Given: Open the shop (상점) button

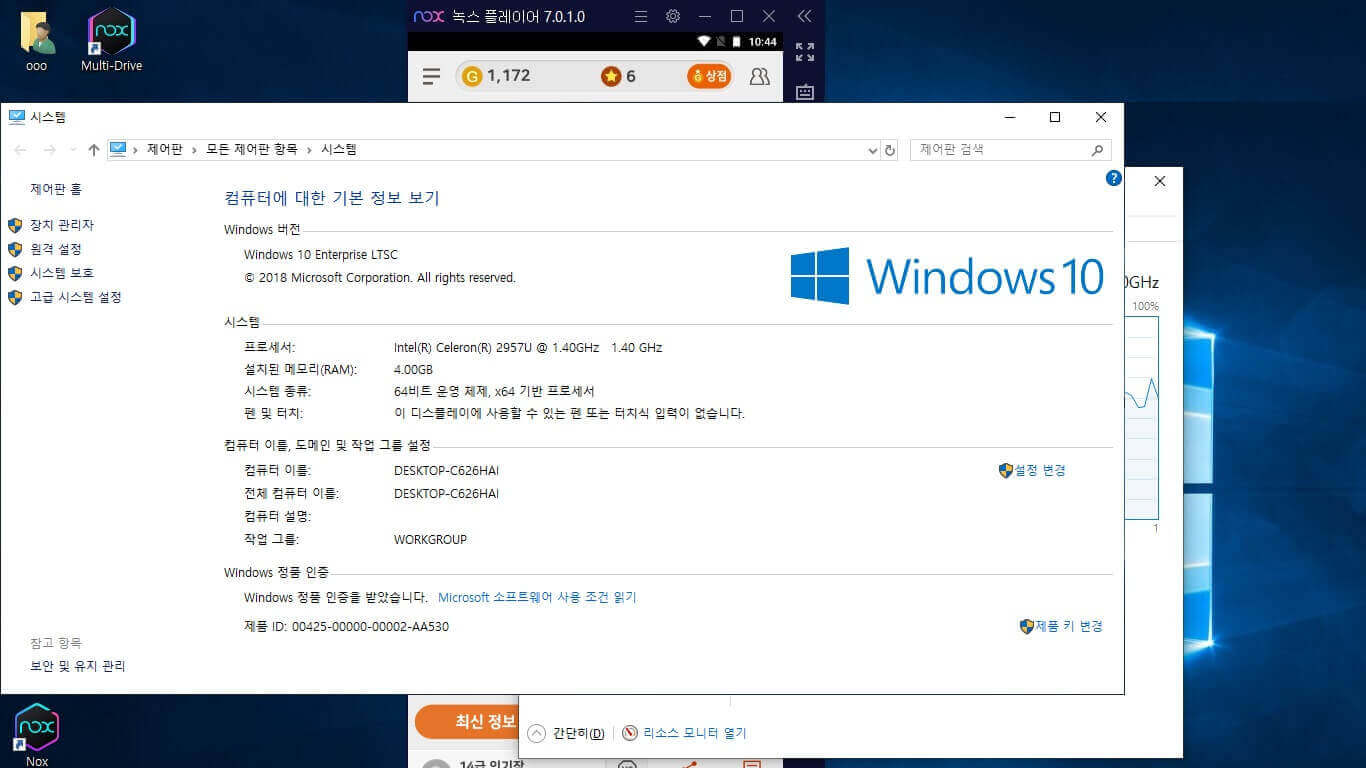Looking at the screenshot, I should (709, 76).
